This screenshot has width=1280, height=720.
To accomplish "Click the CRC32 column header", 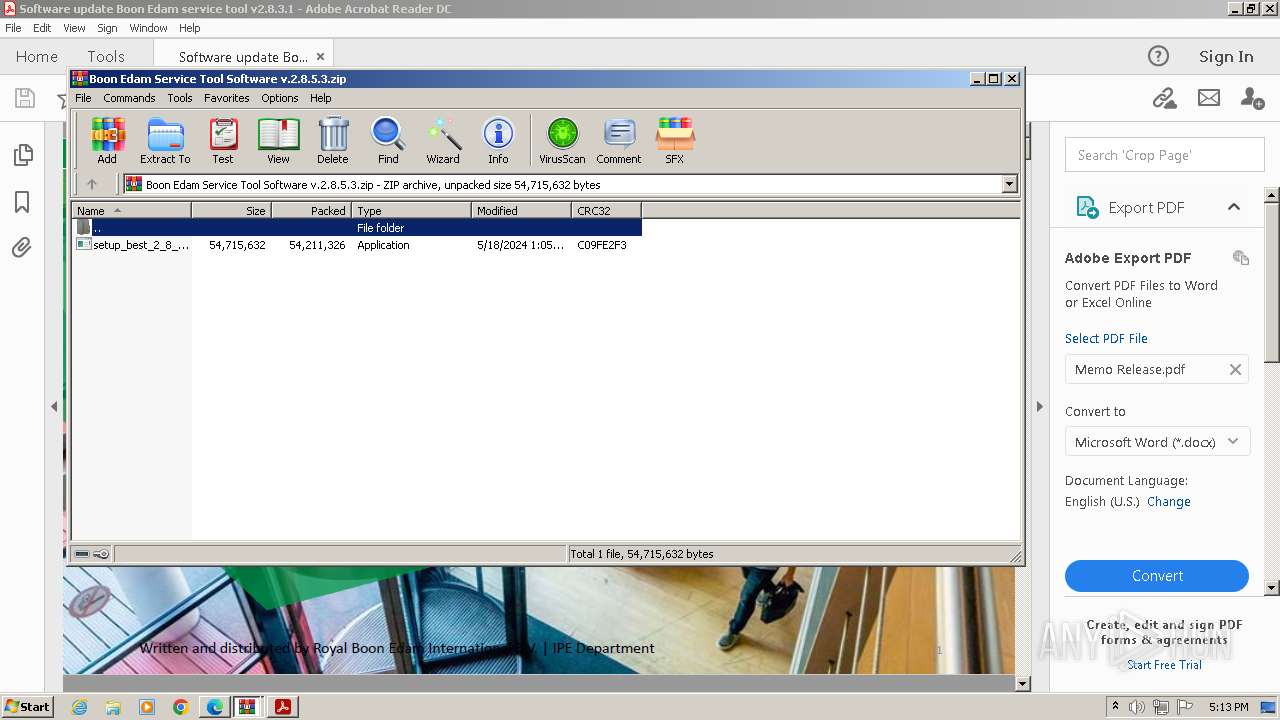I will [x=606, y=211].
